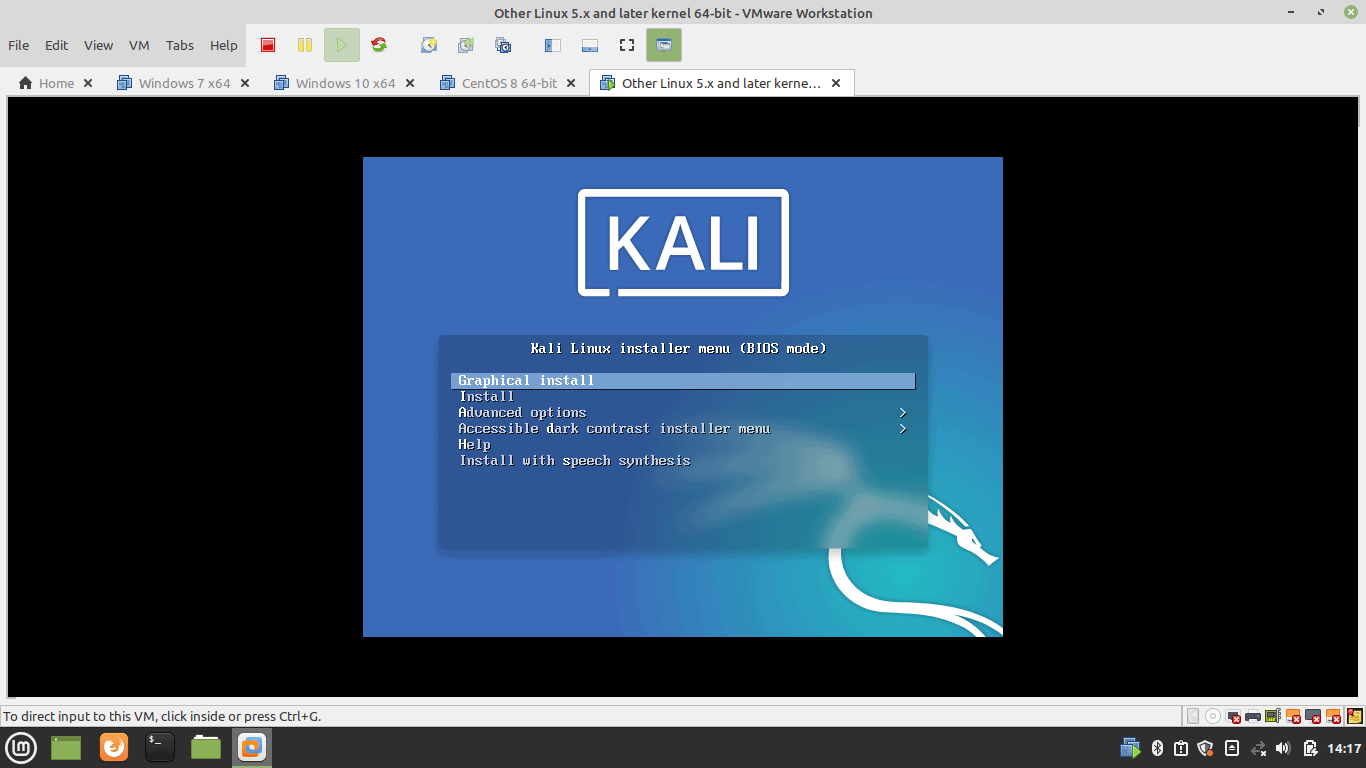Enter full screen mode

point(627,45)
